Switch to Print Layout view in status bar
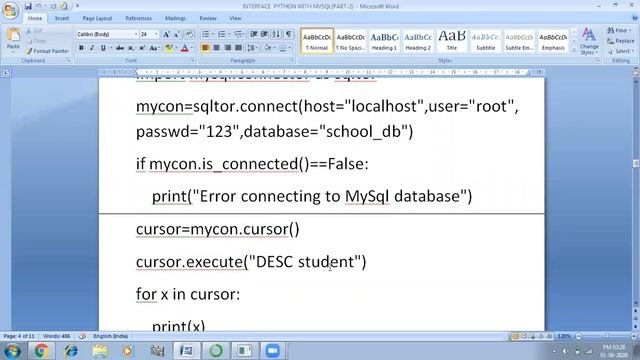Image resolution: width=640 pixels, height=360 pixels. pyautogui.click(x=515, y=336)
